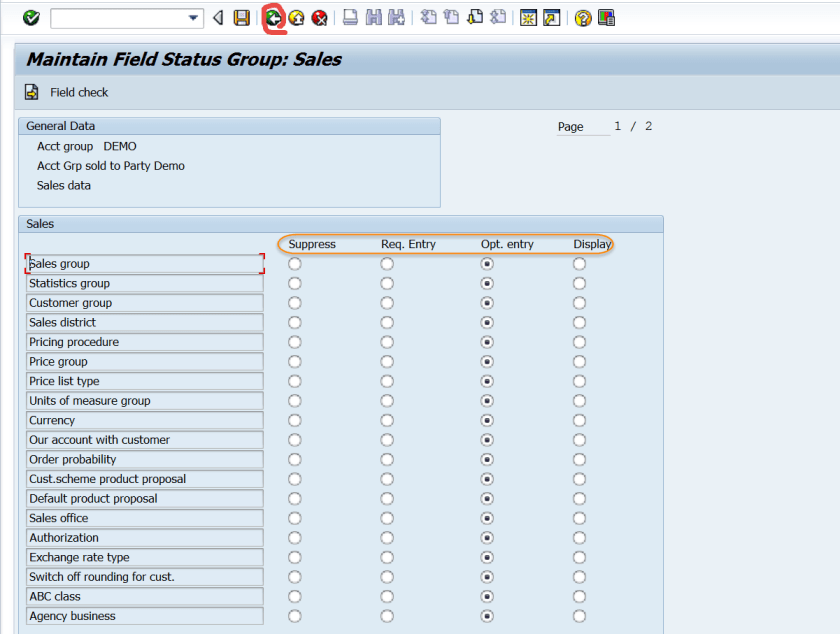This screenshot has width=840, height=634.
Task: Click the yellow Exit icon
Action: pyautogui.click(x=296, y=18)
